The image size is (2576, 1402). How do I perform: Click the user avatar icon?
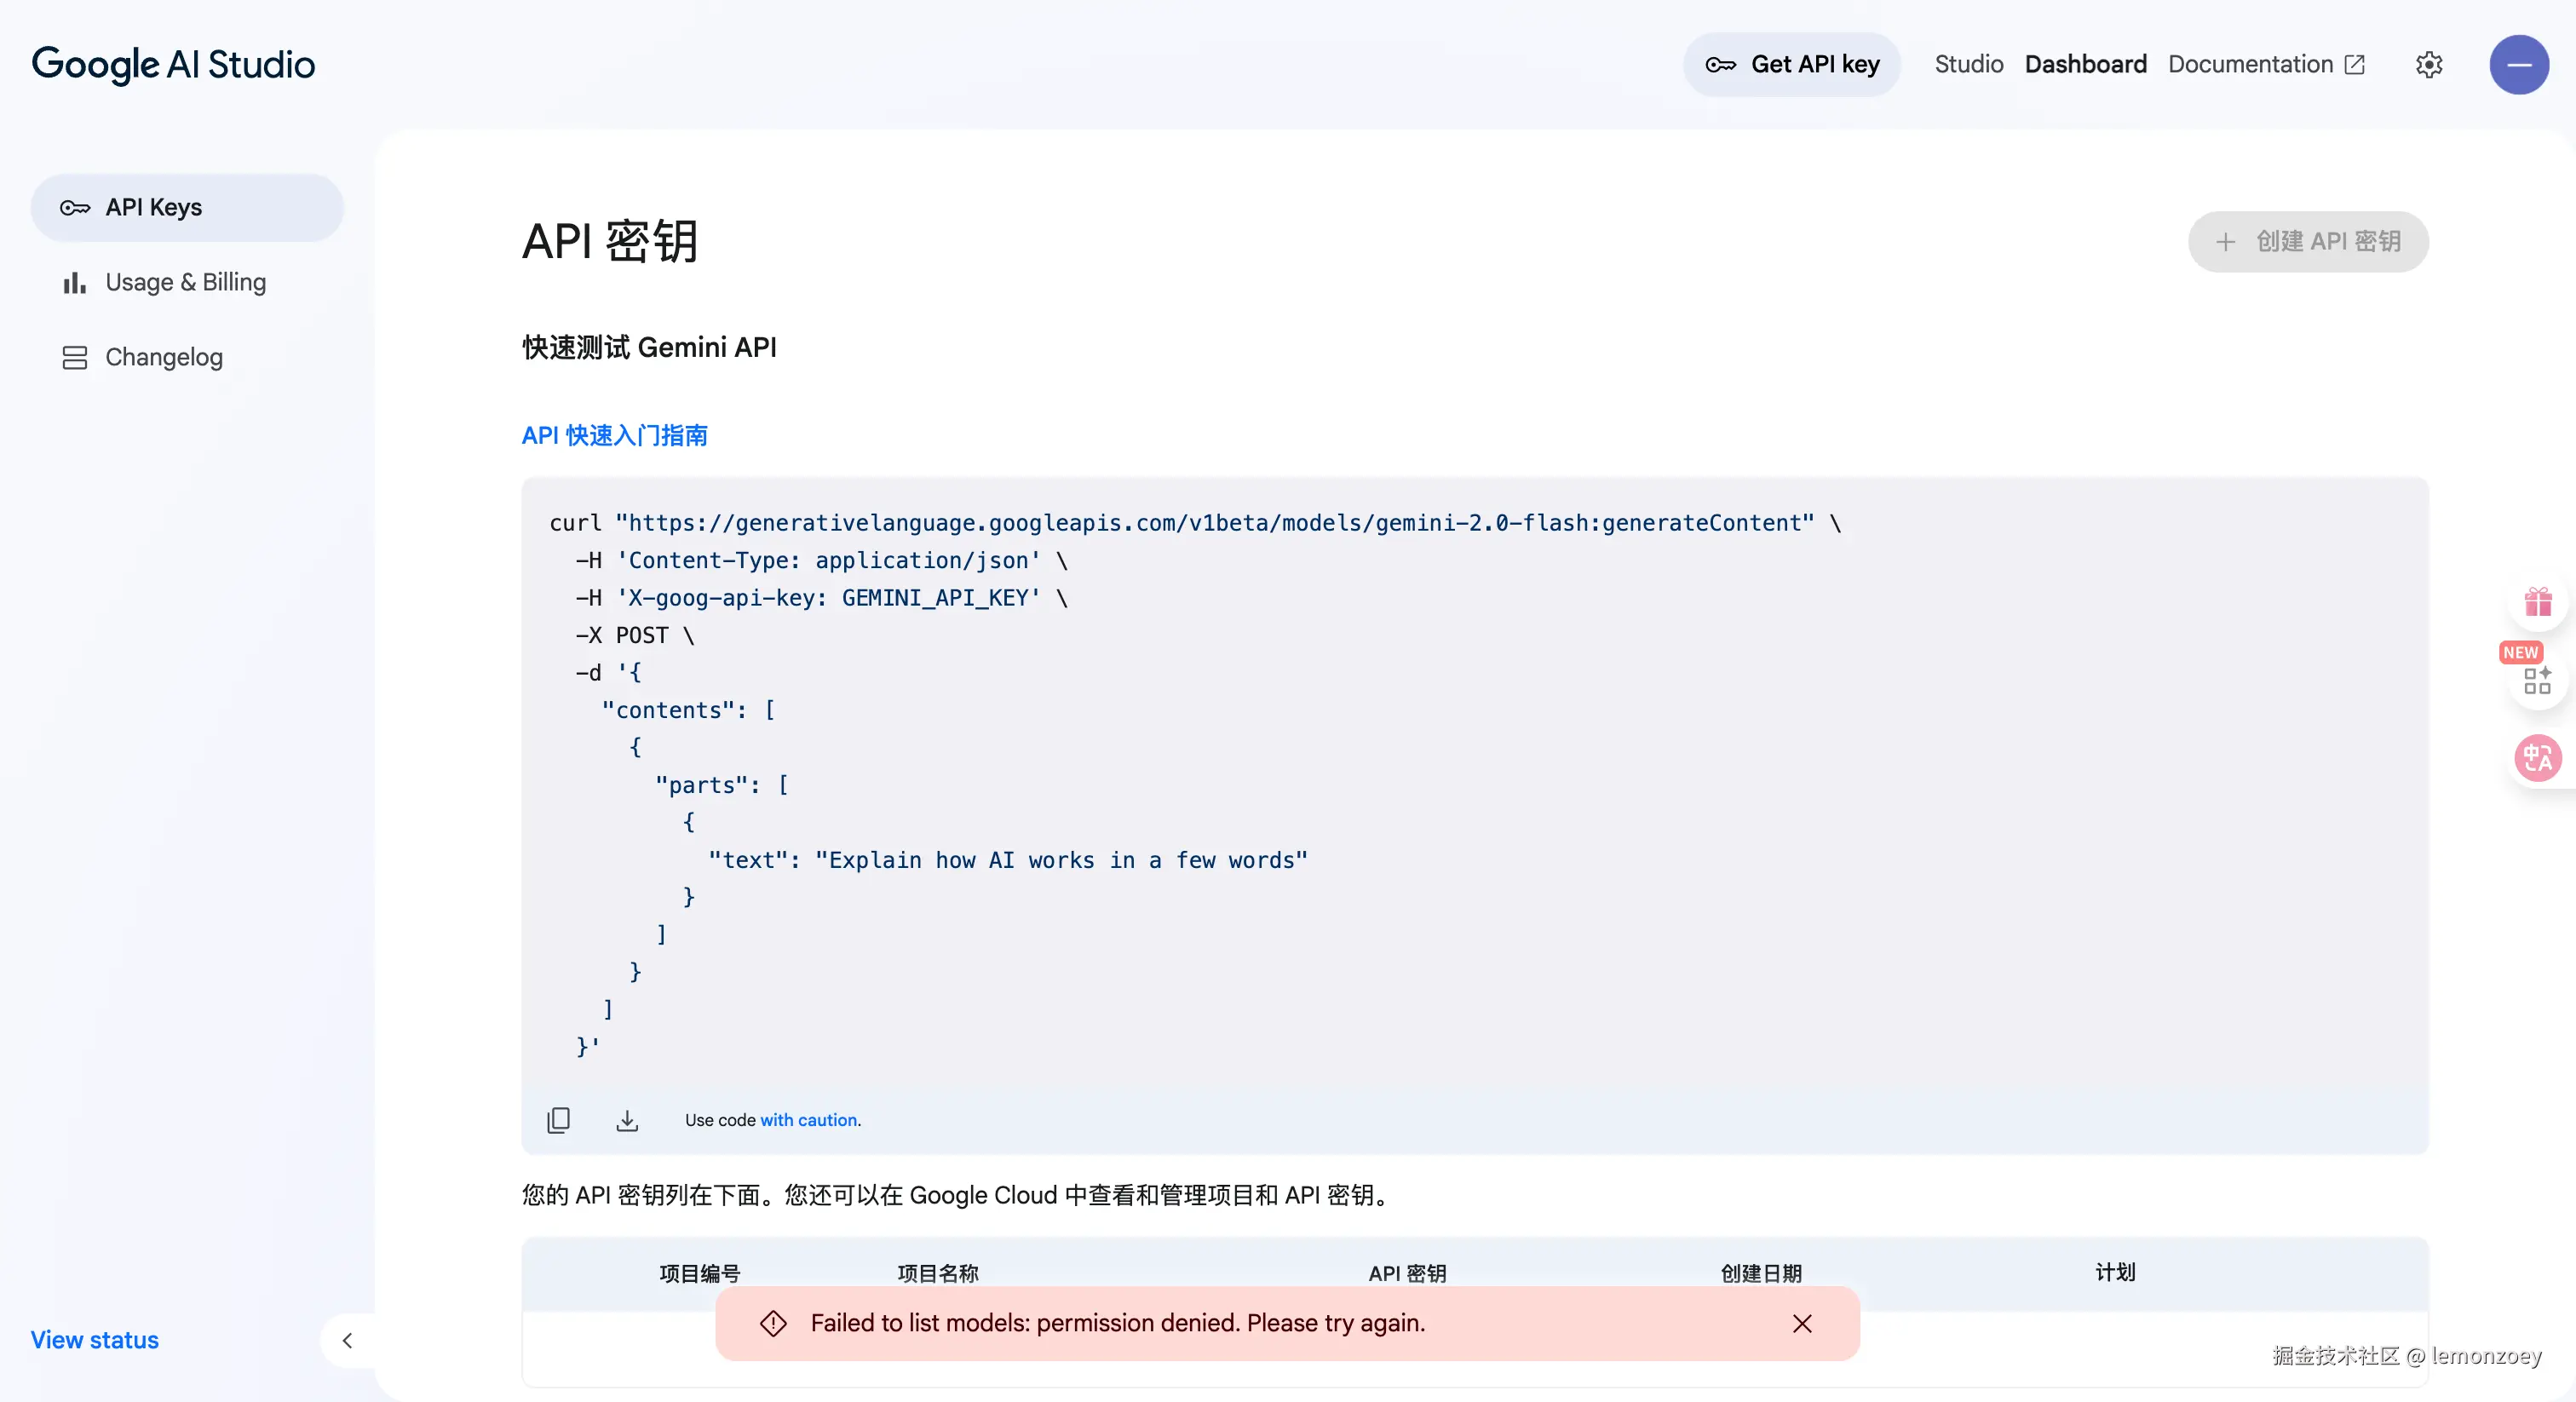[2518, 65]
